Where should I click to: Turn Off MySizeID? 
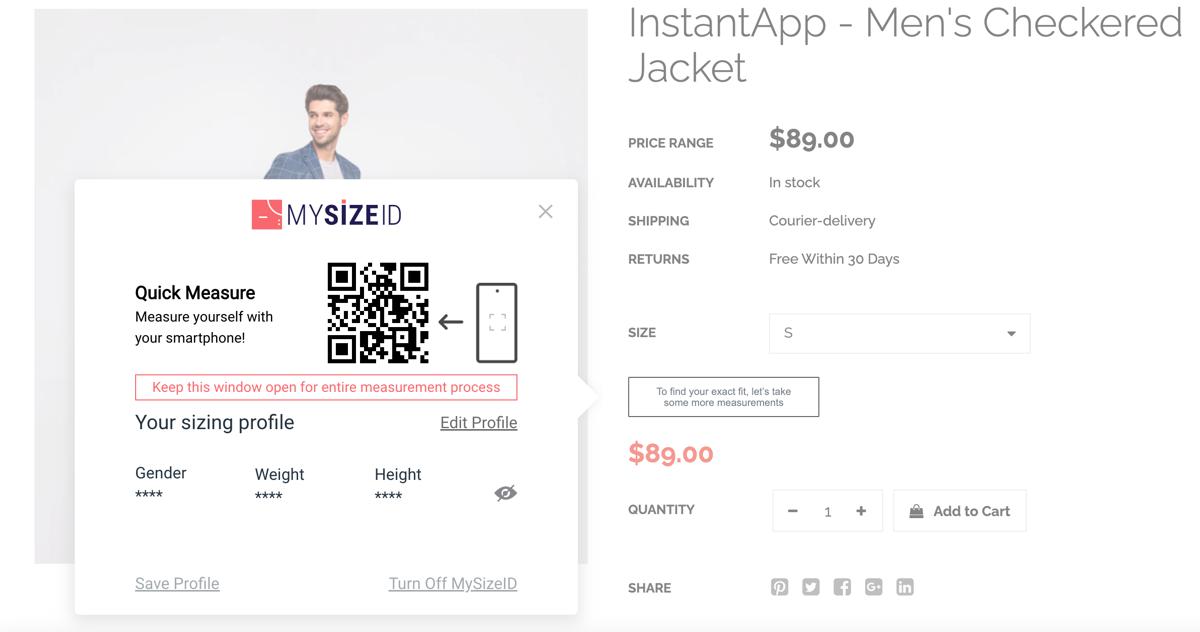[452, 584]
